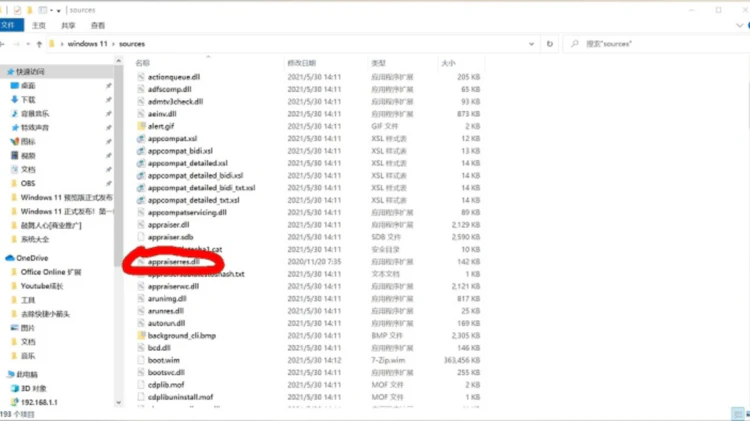
Task: Open recent locations dropdown arrow
Action: tap(28, 44)
